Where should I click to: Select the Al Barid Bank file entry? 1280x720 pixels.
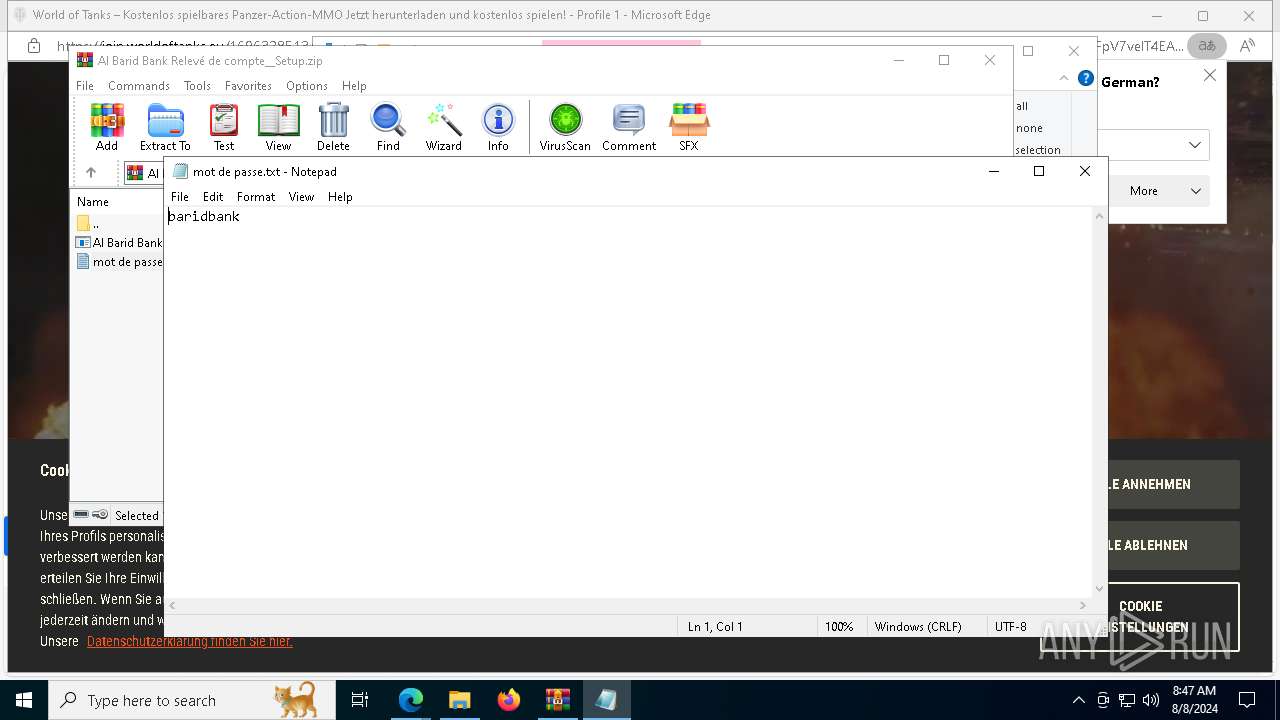(x=119, y=242)
